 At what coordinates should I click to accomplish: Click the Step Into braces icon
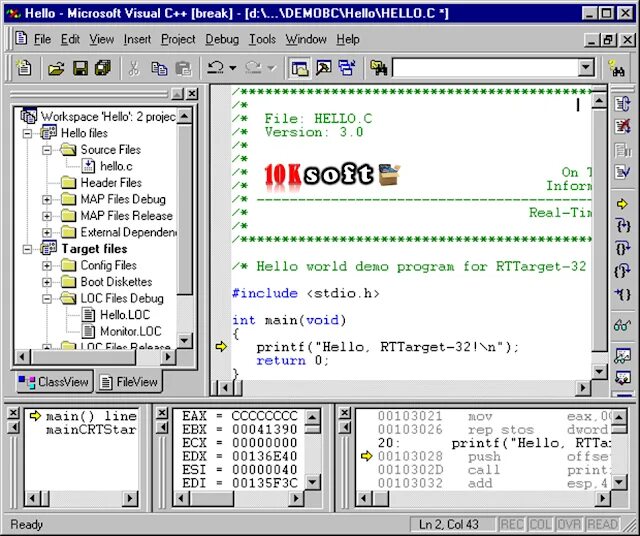point(622,225)
